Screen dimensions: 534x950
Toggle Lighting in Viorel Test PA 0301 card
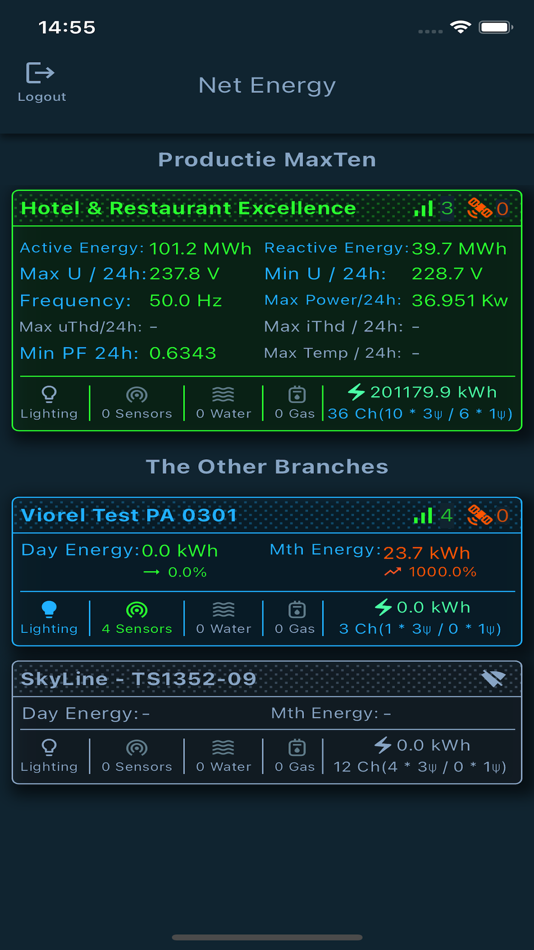tap(49, 619)
